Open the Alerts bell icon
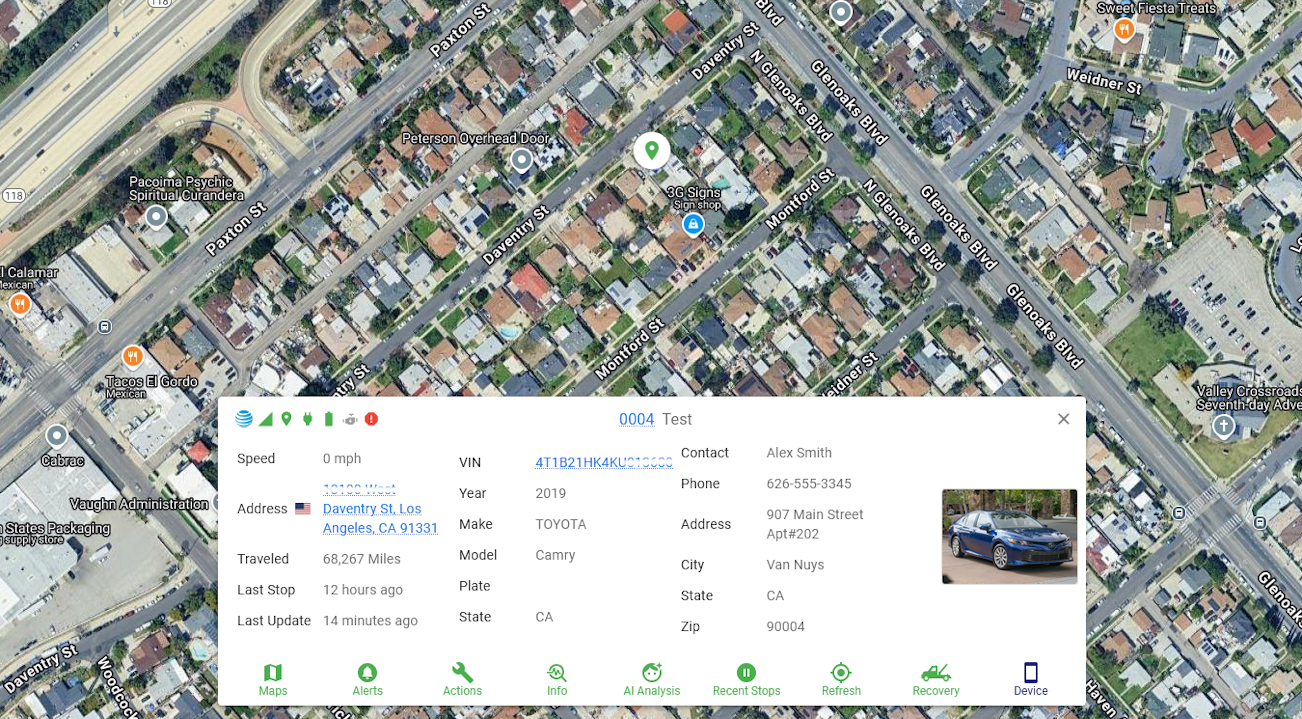Screen dimensions: 1302x719 click(x=367, y=678)
